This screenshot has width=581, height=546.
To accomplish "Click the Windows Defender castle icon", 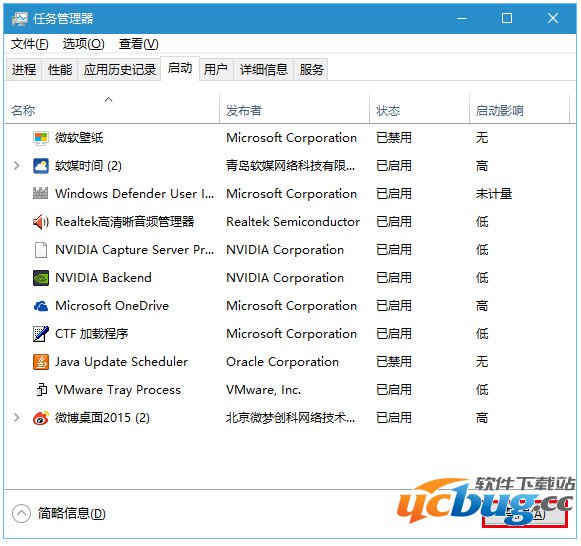I will point(40,194).
